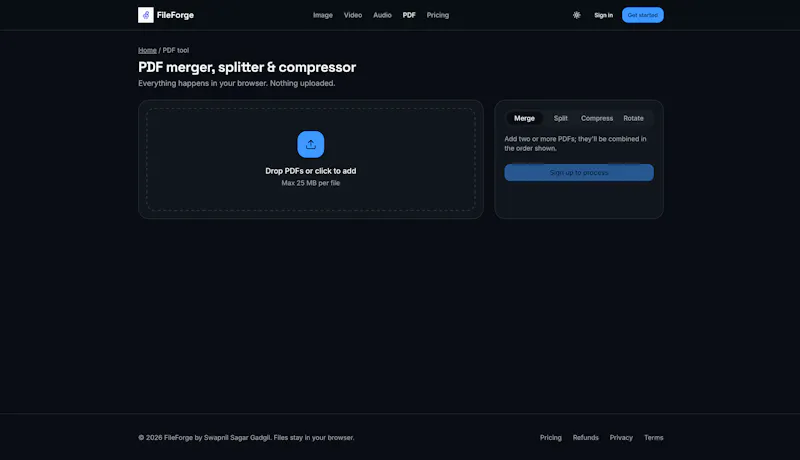Open the Refunds footer link
This screenshot has width=800, height=460.
585,438
